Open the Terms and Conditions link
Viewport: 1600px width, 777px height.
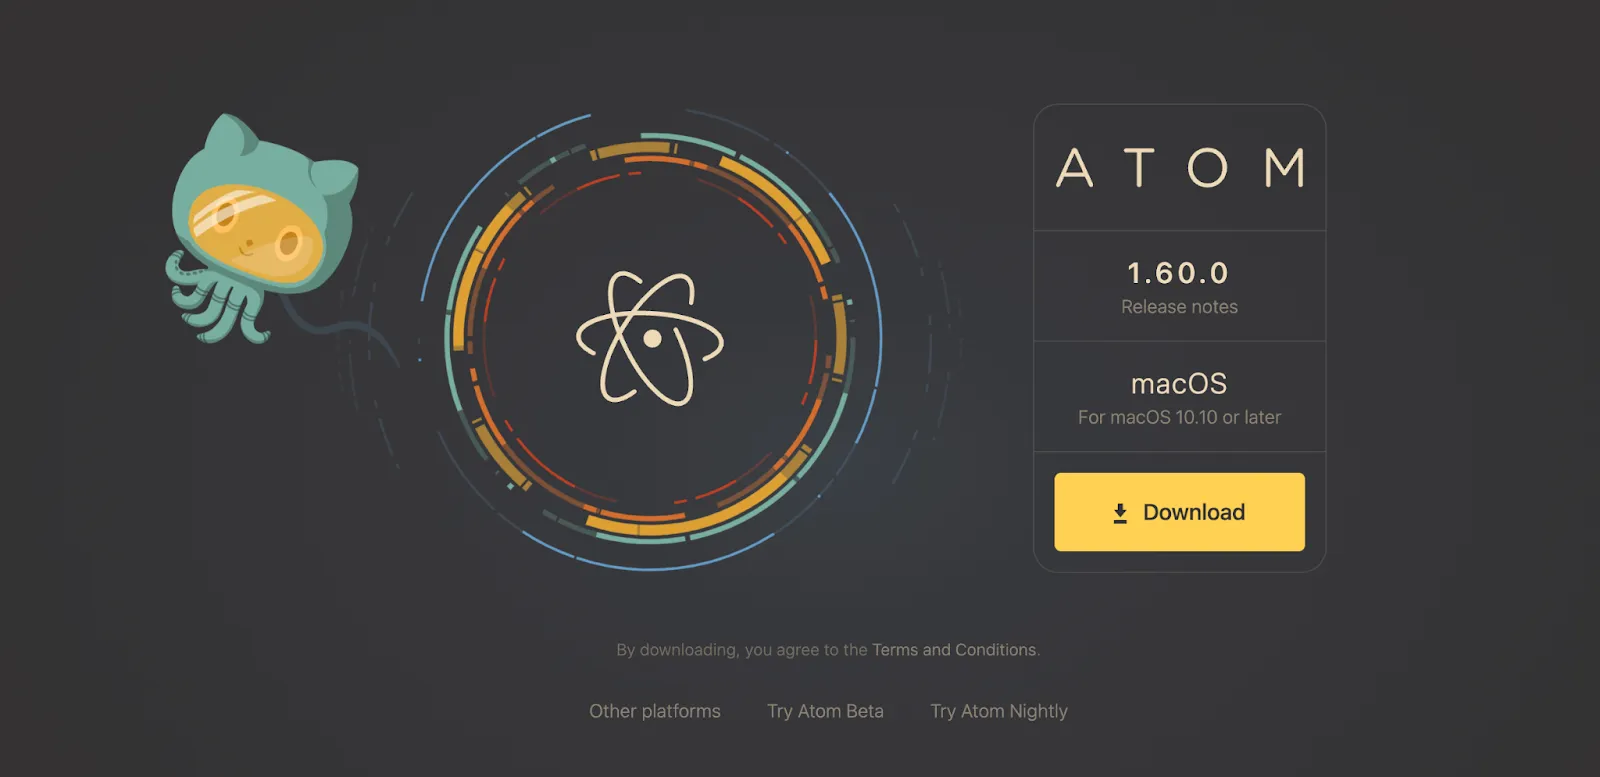954,650
